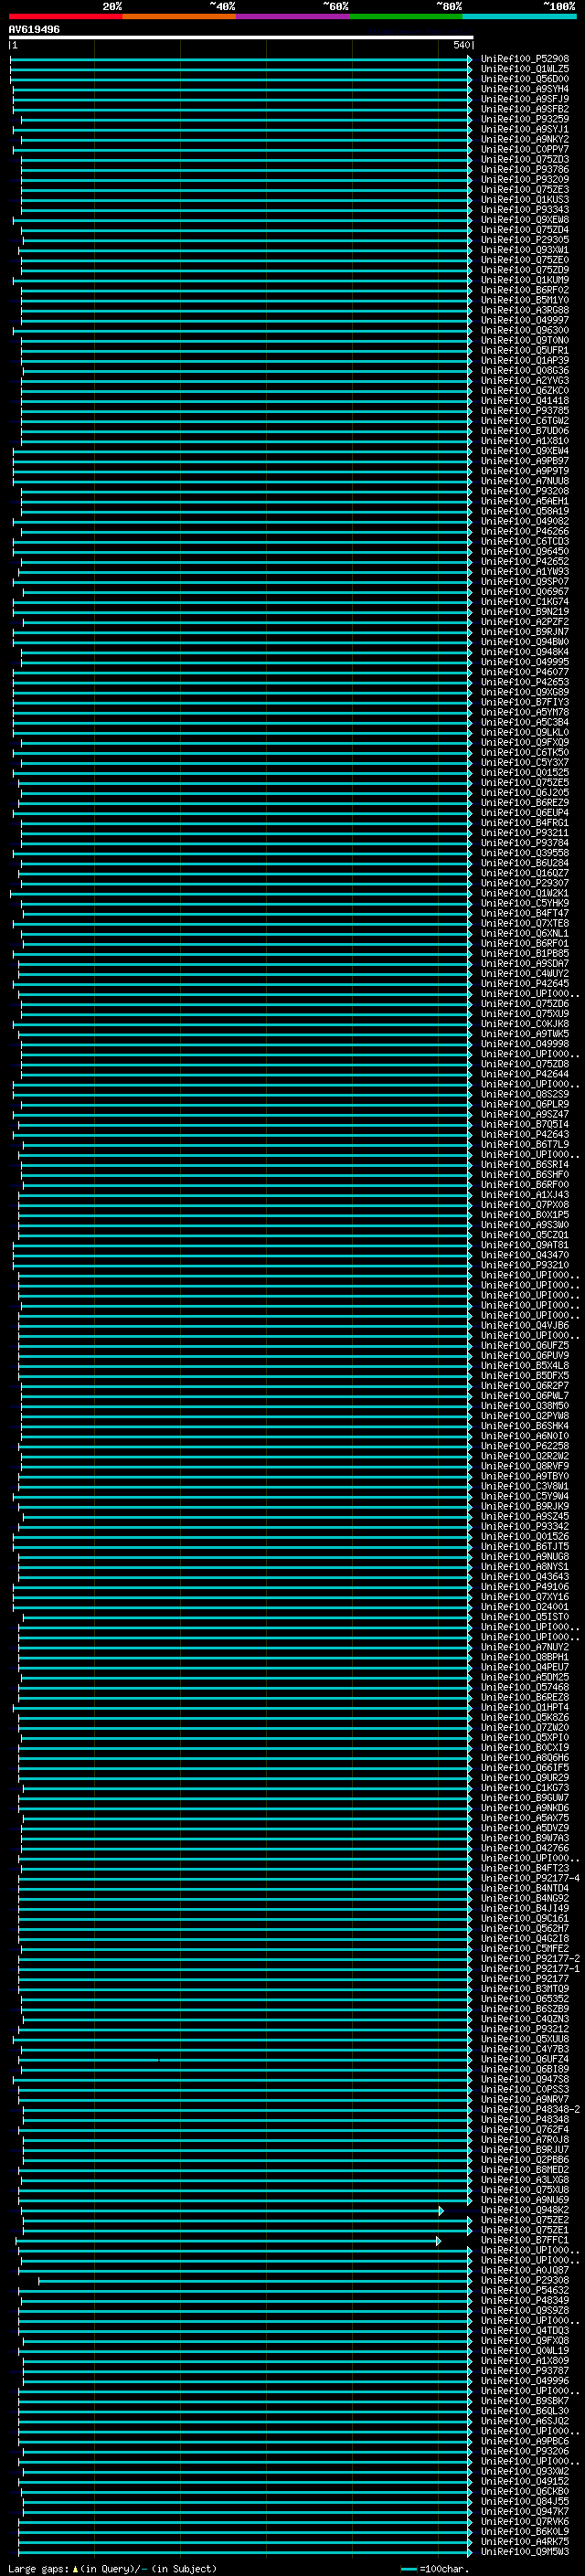585x2576 pixels.
Task: Select the UniRef100_A9SYJ1 label
Action: [525, 129]
